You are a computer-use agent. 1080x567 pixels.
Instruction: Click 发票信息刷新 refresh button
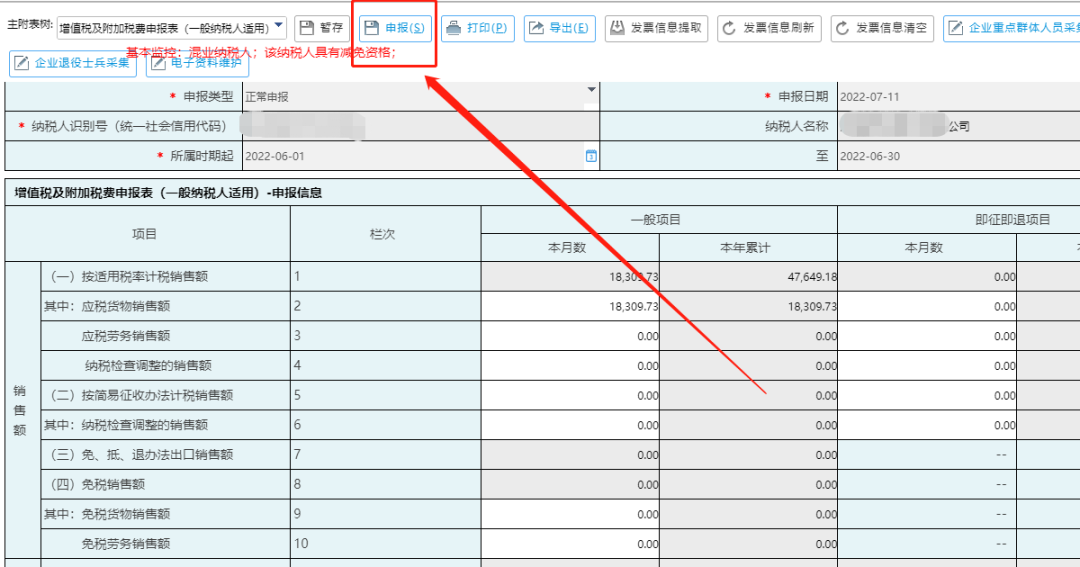point(769,28)
